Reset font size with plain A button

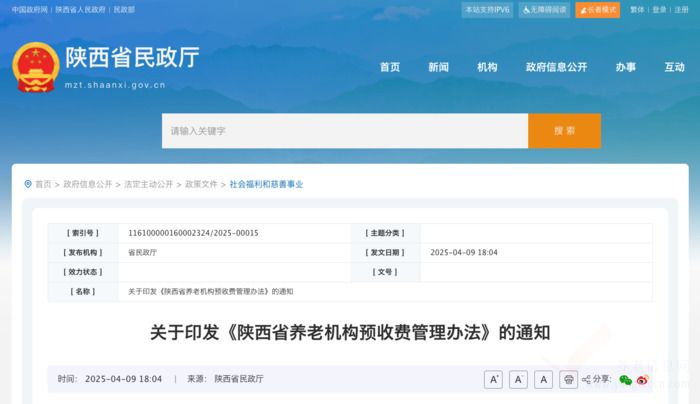coord(543,379)
